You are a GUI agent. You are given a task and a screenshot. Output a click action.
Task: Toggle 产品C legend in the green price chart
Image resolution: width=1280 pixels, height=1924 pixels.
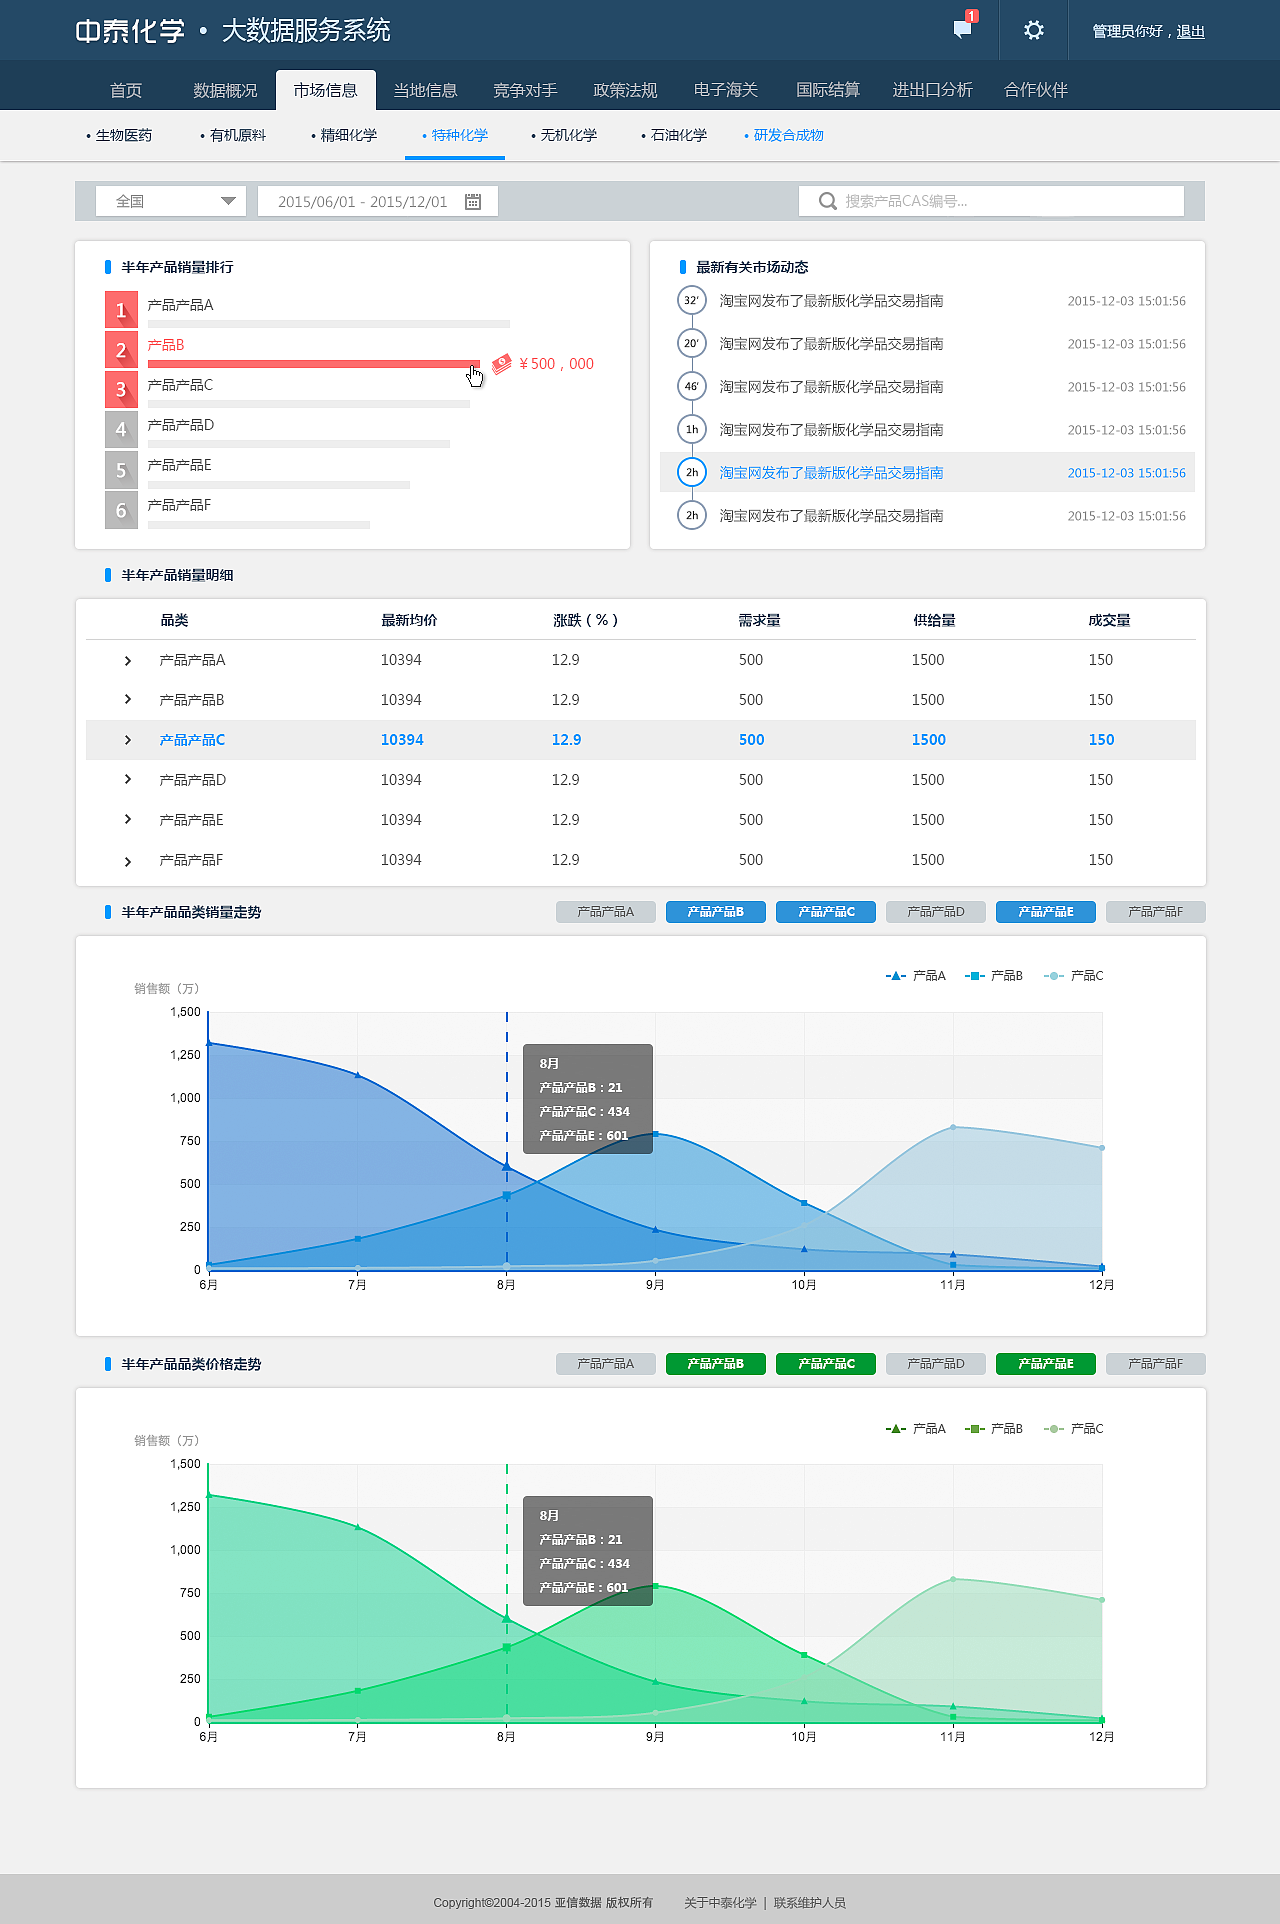pyautogui.click(x=1074, y=1428)
